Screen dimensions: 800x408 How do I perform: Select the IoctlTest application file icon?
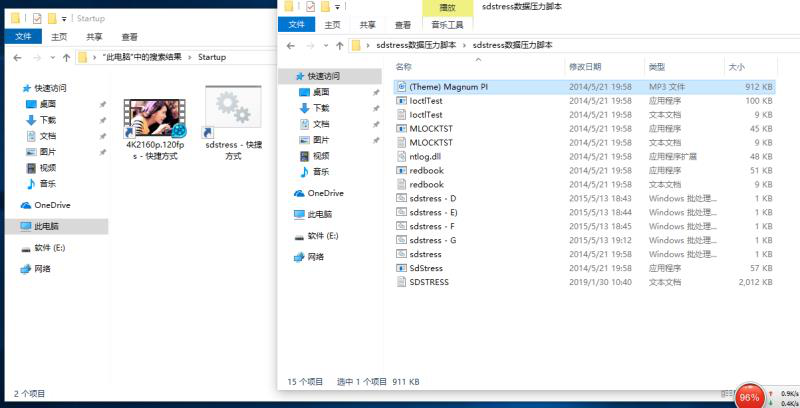pos(402,101)
